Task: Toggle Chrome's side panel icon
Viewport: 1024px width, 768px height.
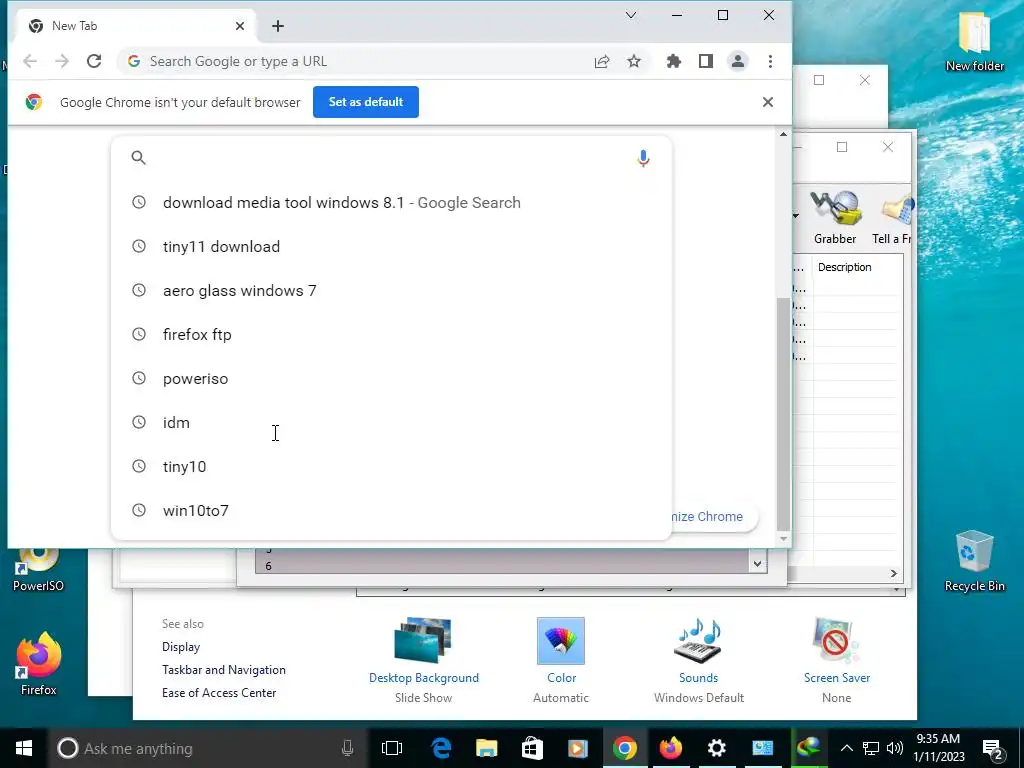Action: point(705,61)
